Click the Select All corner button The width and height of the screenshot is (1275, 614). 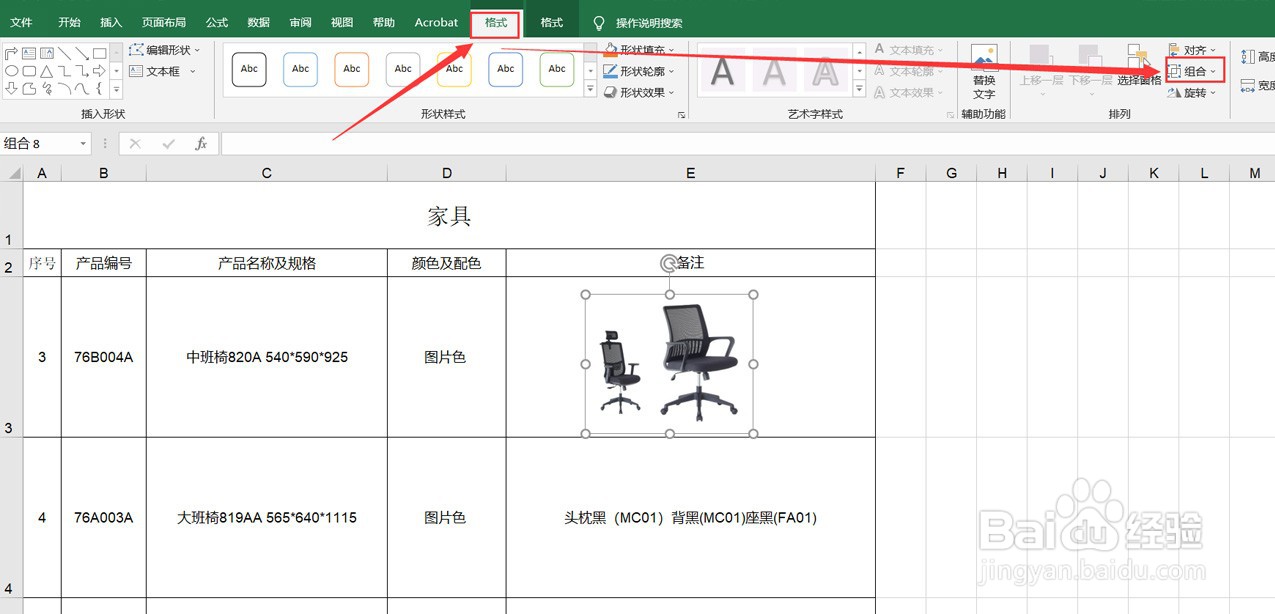click(x=12, y=173)
